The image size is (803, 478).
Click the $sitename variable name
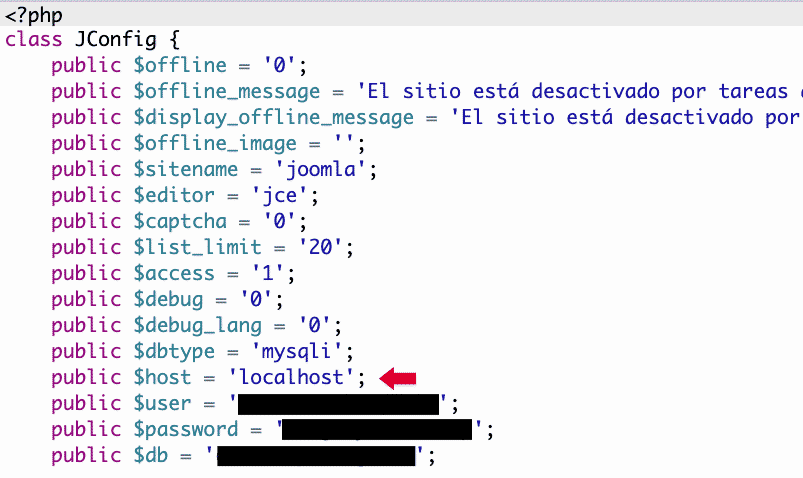tap(186, 170)
